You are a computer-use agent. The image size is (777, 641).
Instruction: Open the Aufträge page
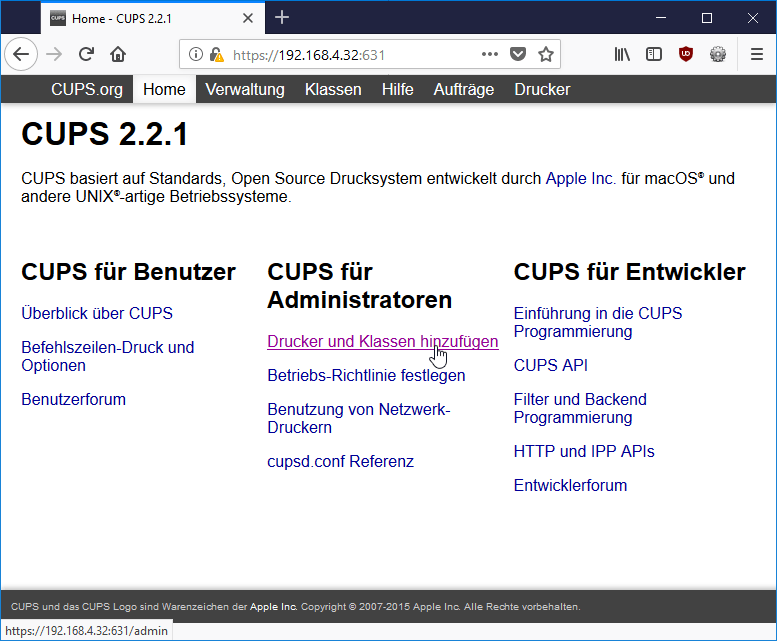464,89
